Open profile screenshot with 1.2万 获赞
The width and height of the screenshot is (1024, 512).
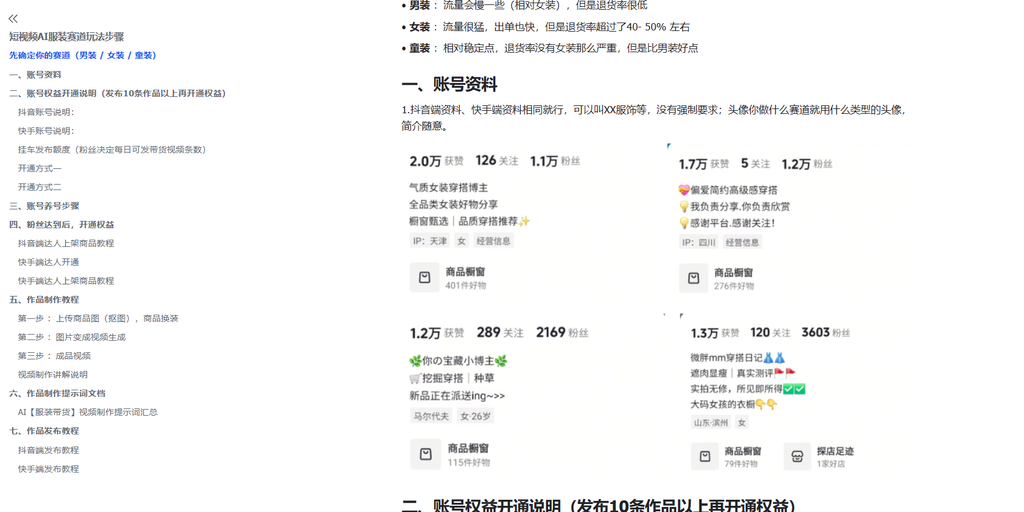[x=532, y=396]
